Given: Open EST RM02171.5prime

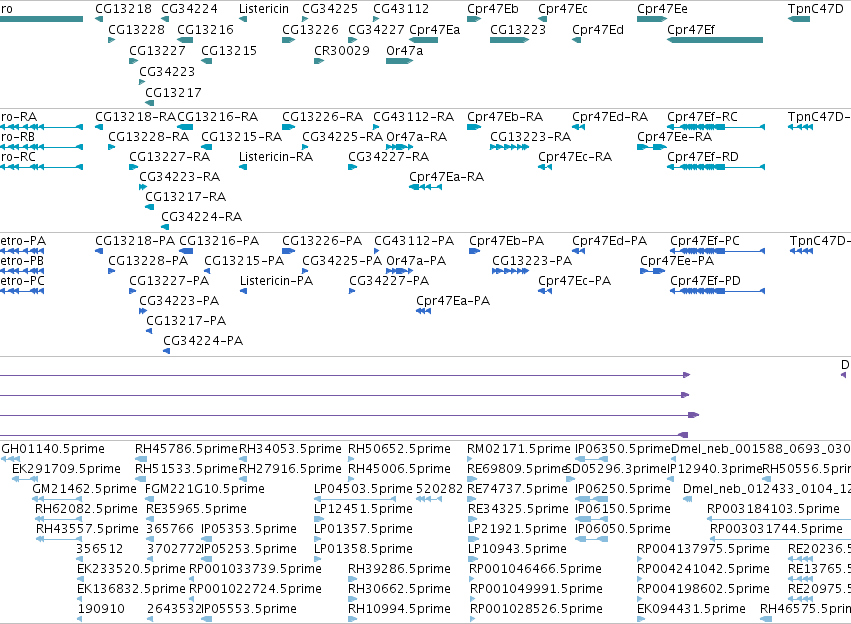Looking at the screenshot, I should tap(519, 449).
